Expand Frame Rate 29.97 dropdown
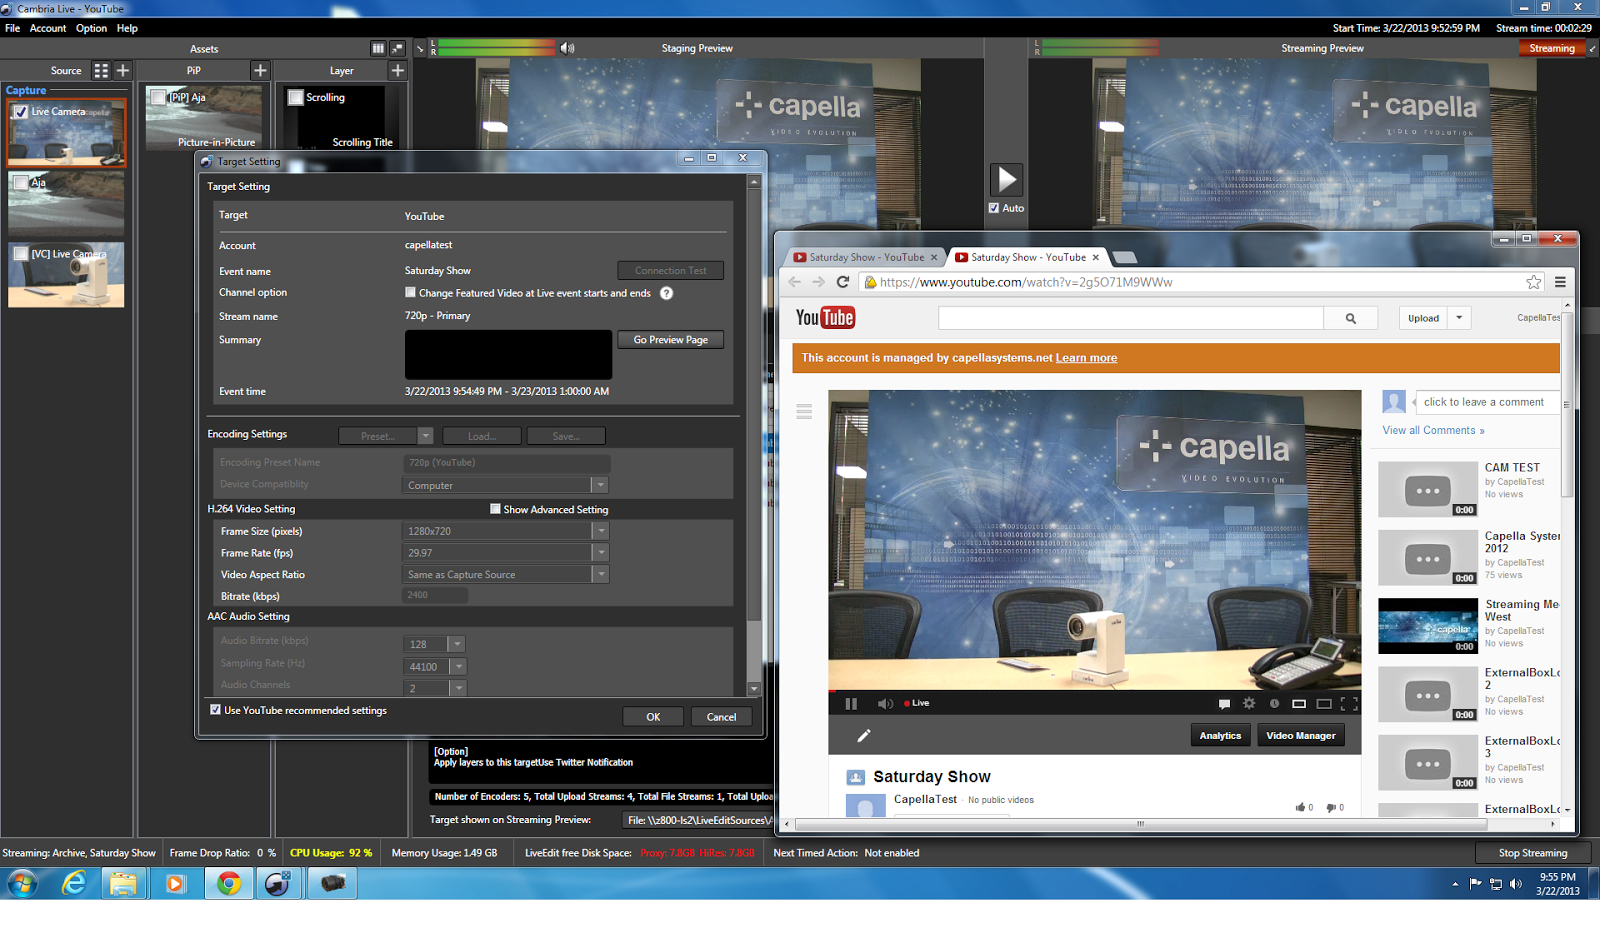This screenshot has height=943, width=1600. pos(600,553)
